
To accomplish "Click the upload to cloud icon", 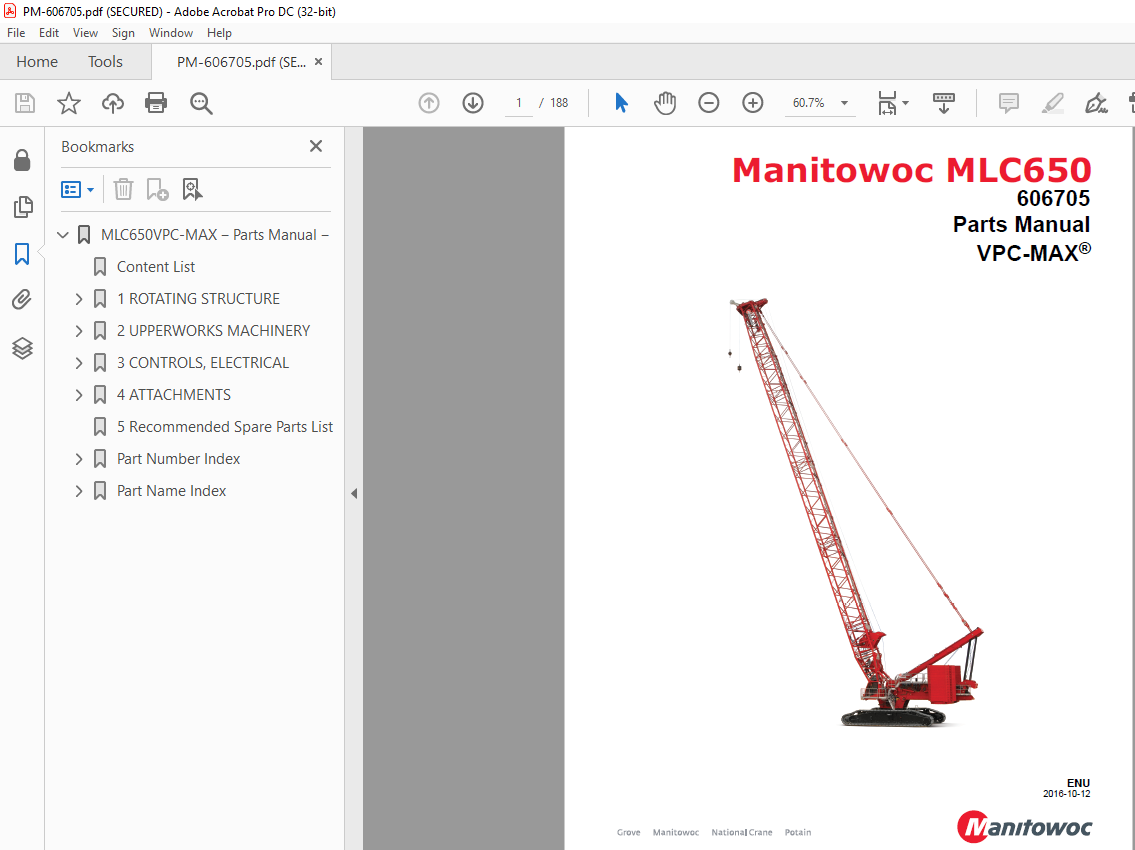I will coord(112,103).
